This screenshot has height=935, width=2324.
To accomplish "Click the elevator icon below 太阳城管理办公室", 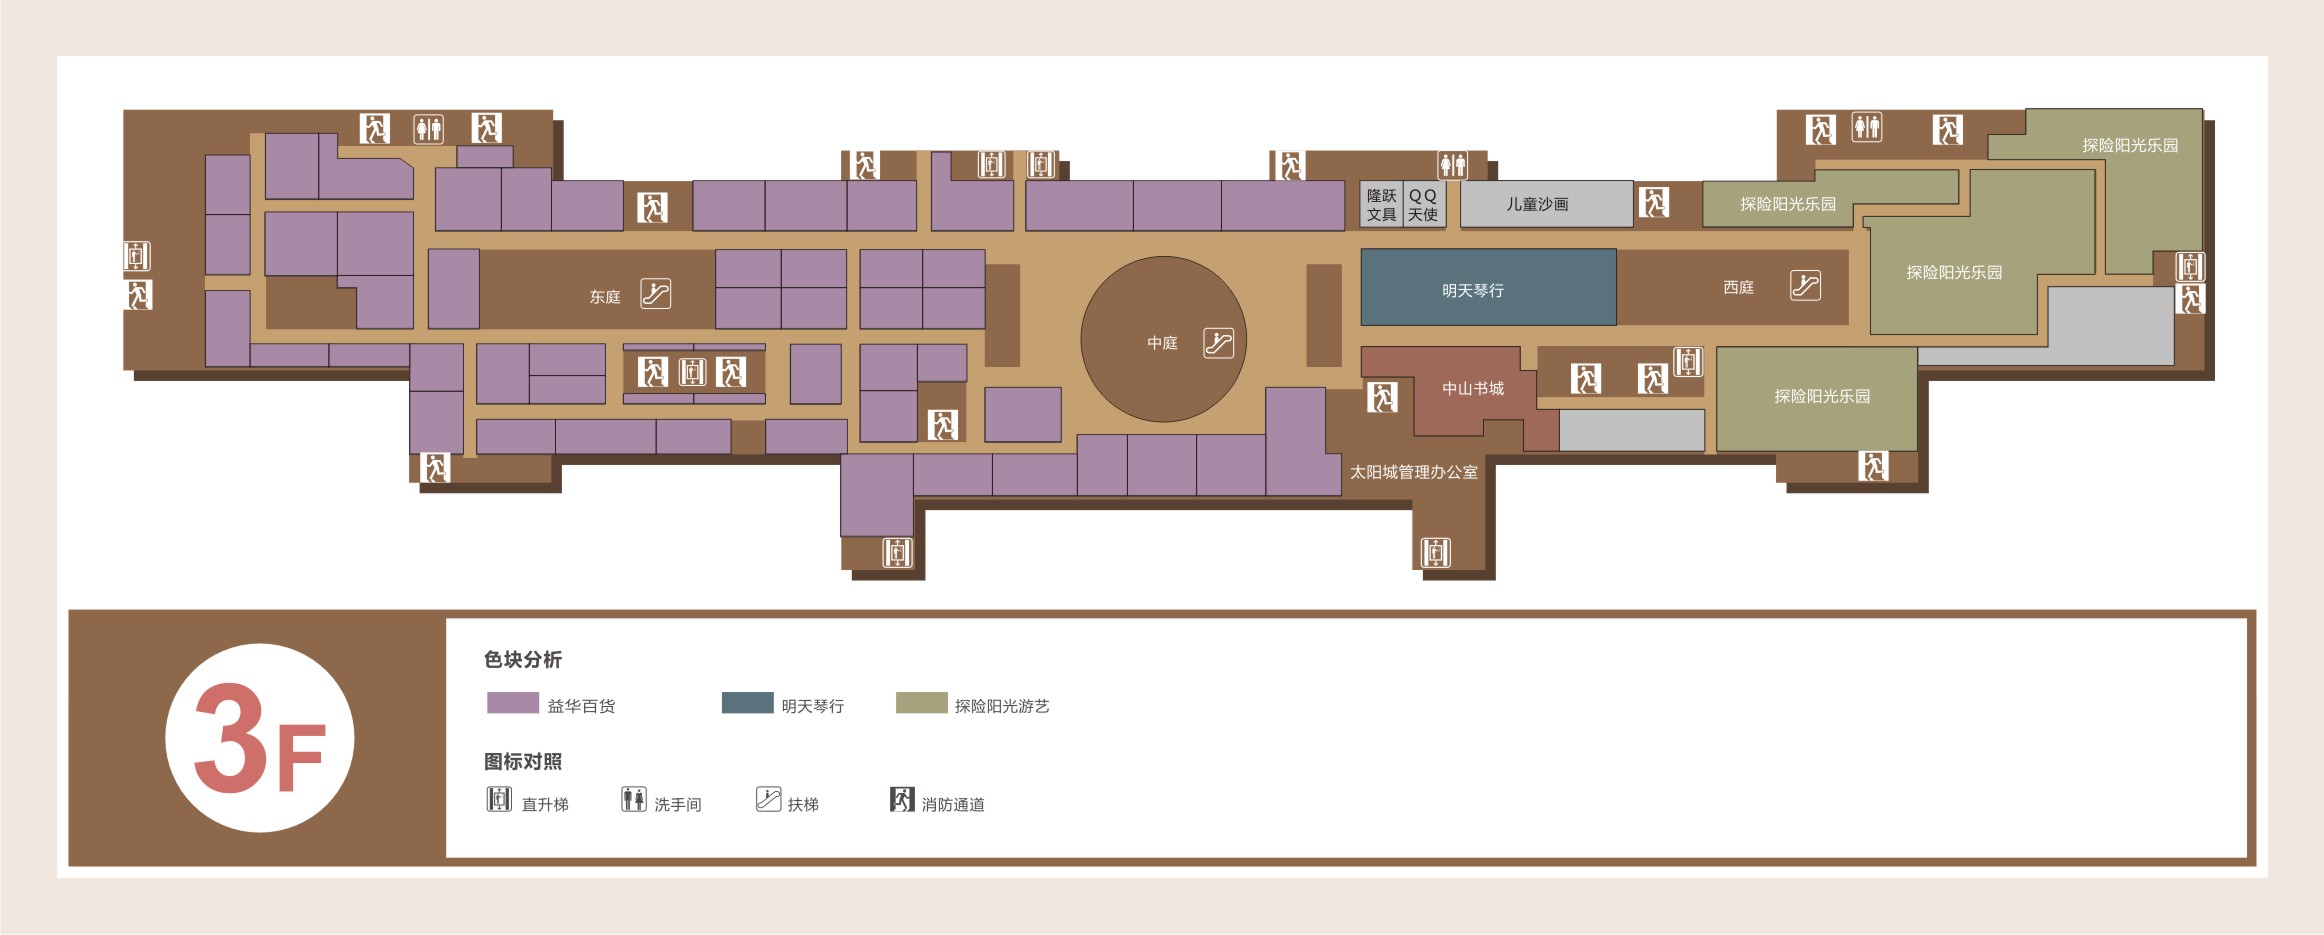I will pos(1435,552).
